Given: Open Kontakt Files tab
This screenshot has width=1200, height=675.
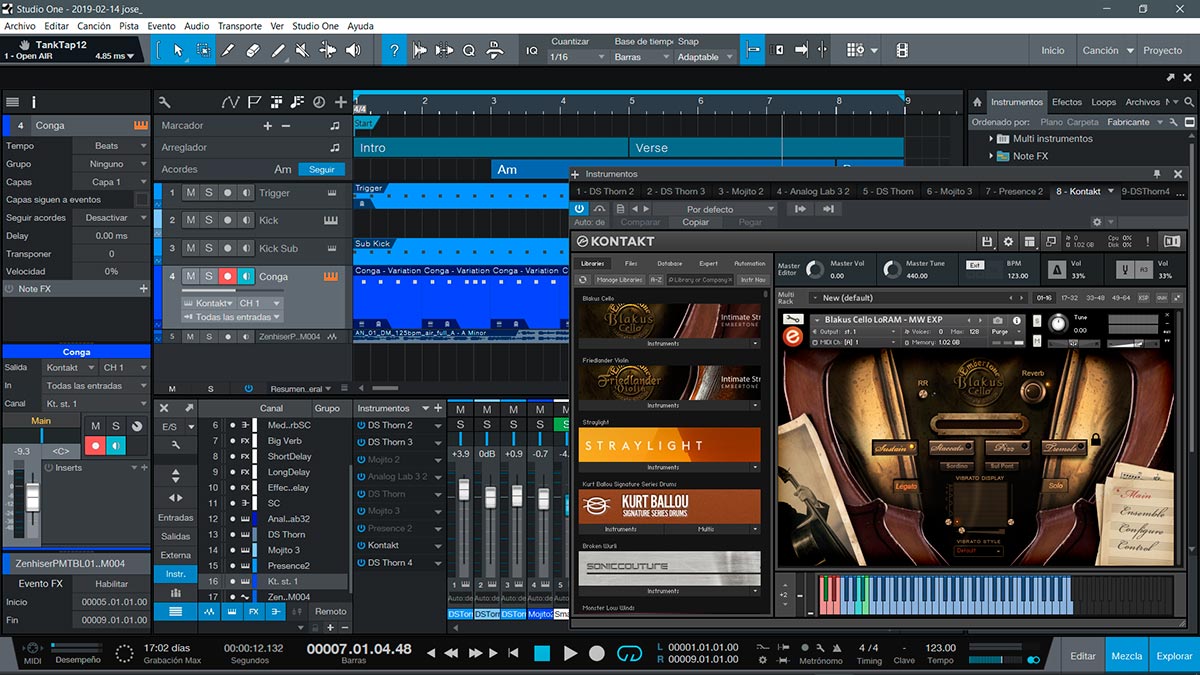Looking at the screenshot, I should tap(631, 264).
